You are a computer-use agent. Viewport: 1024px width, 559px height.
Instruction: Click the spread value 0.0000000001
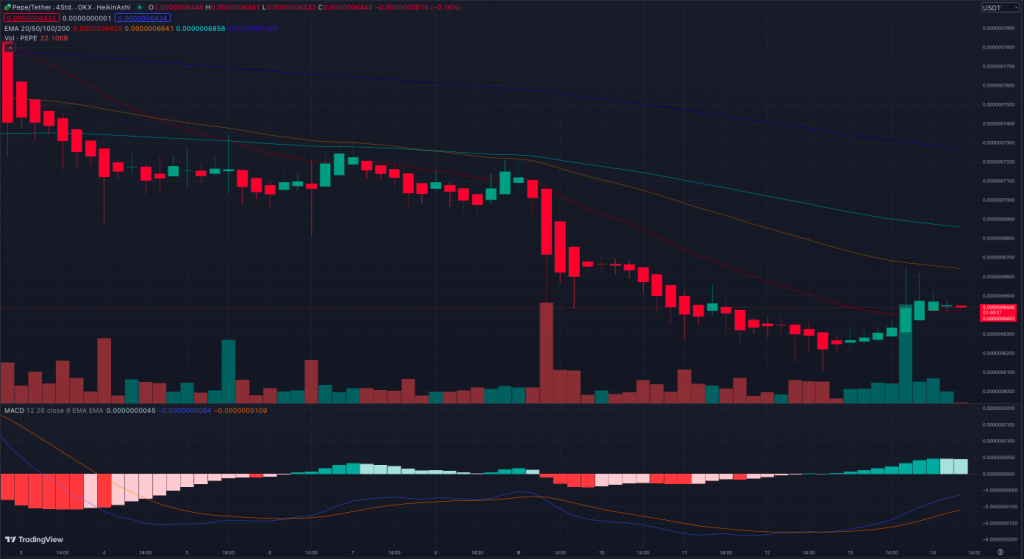pyautogui.click(x=87, y=18)
